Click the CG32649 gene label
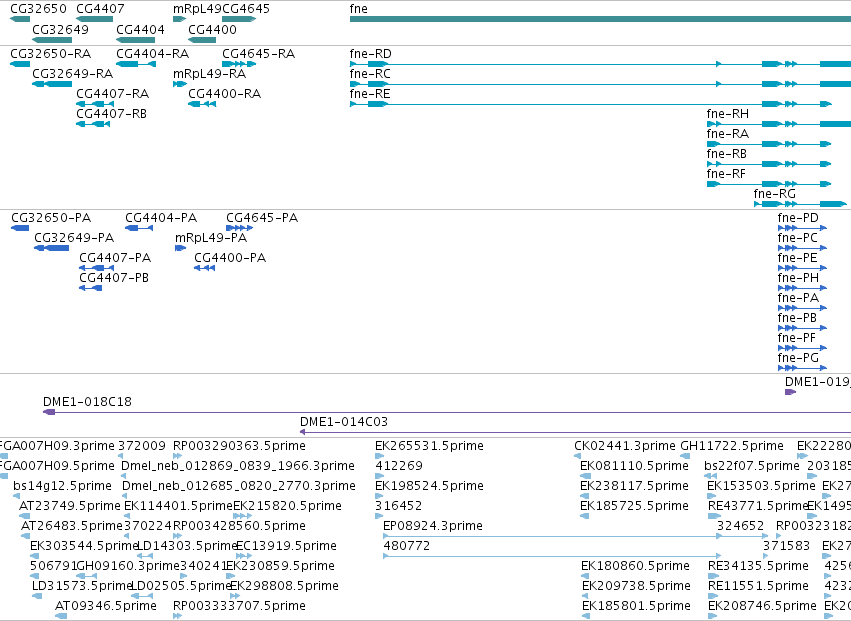Screen dimensions: 851x621 (60, 29)
